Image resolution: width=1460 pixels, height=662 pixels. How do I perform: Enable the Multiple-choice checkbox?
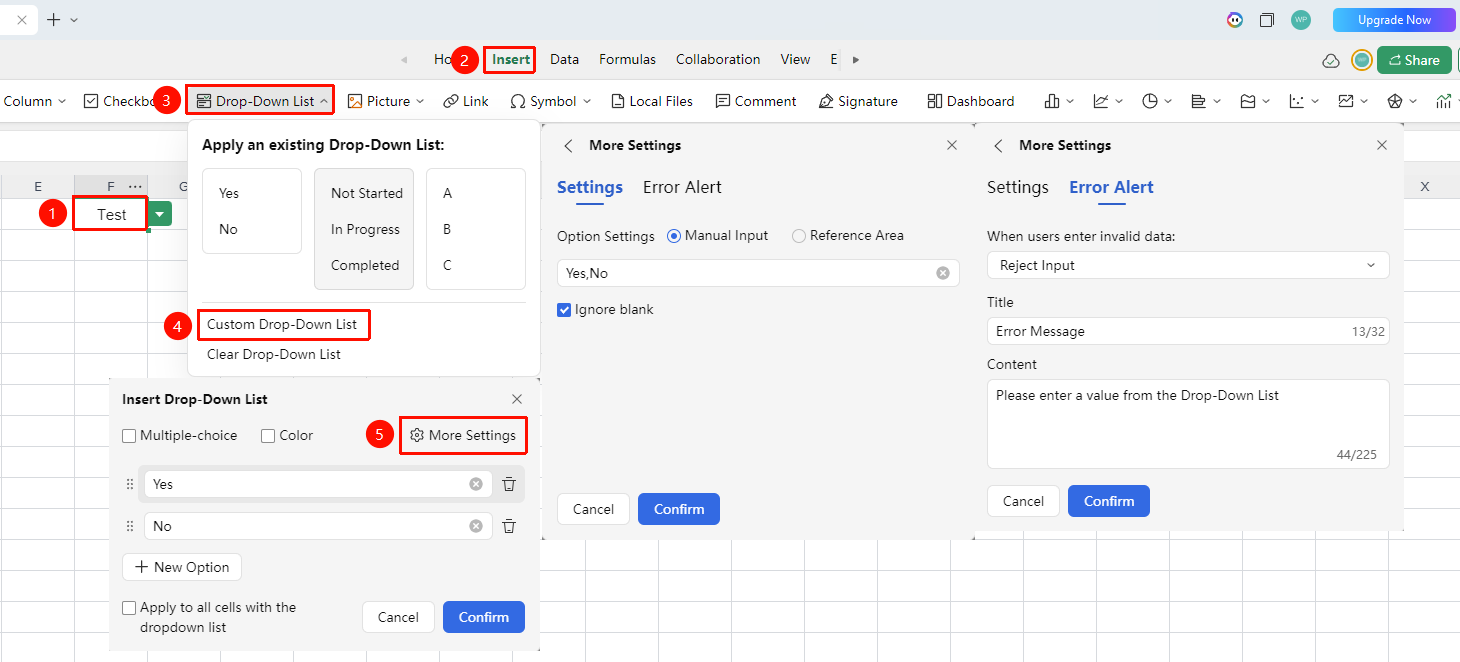point(129,436)
